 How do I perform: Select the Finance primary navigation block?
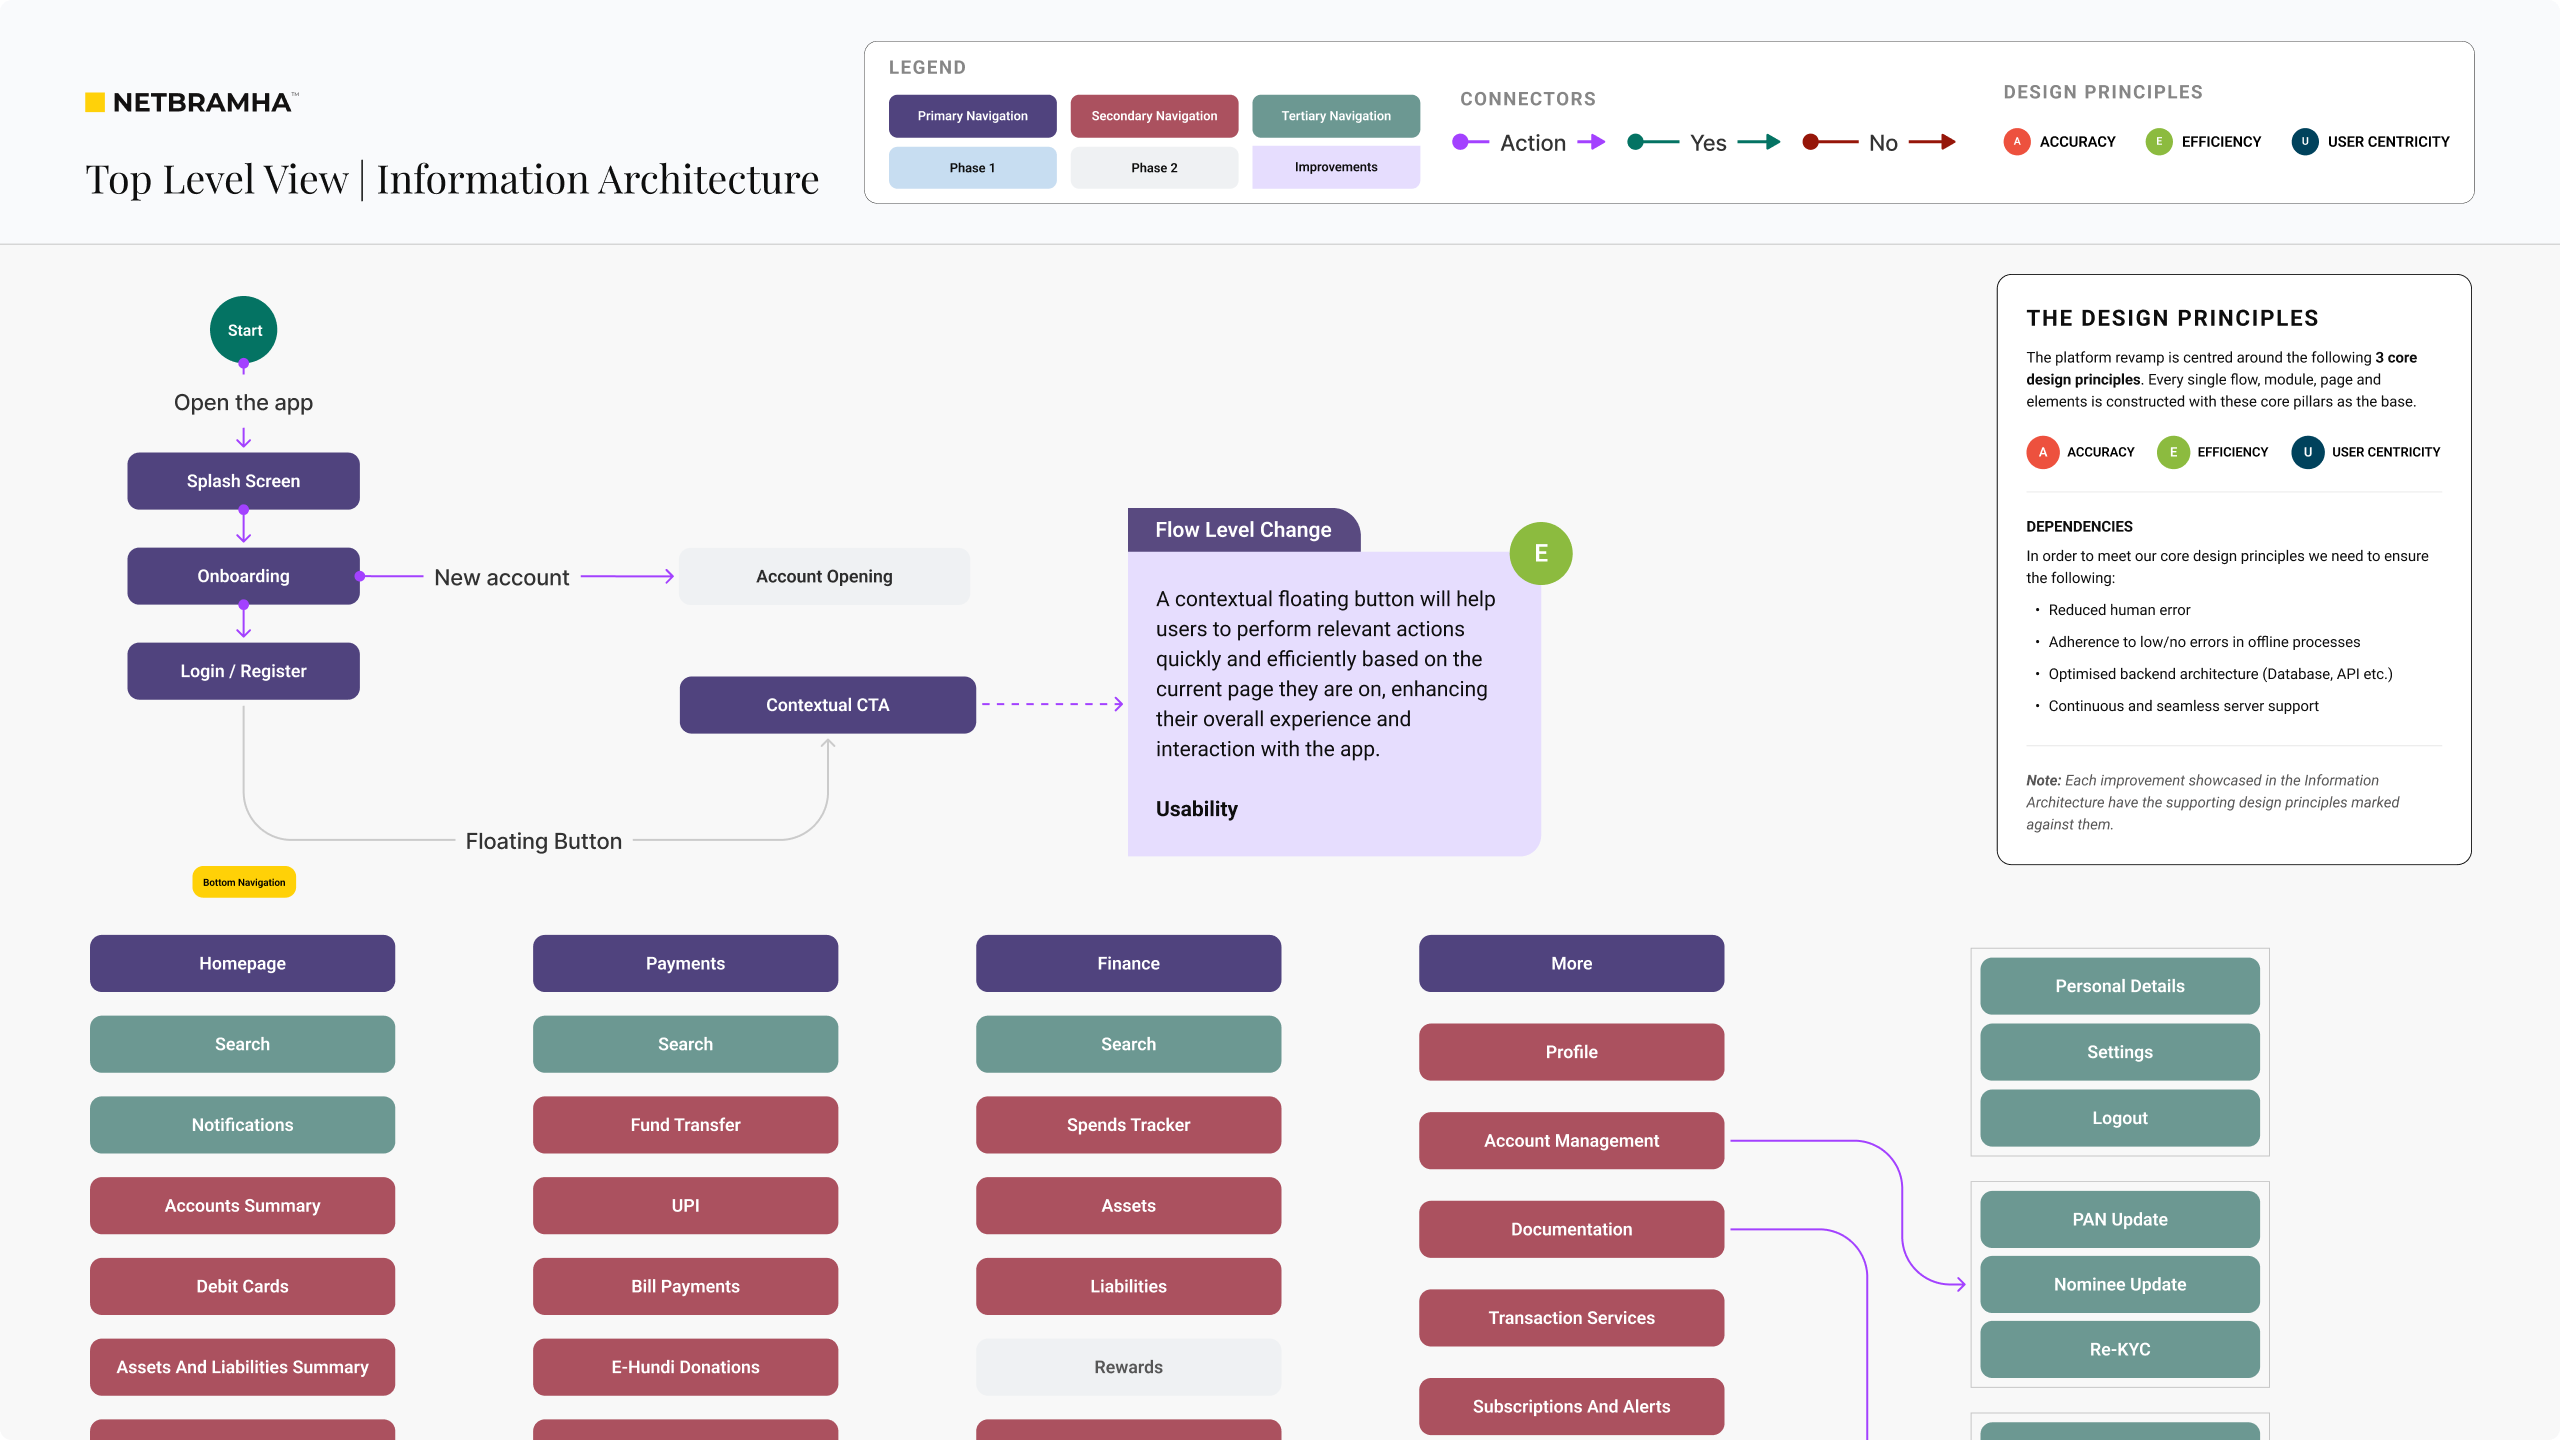[x=1128, y=963]
